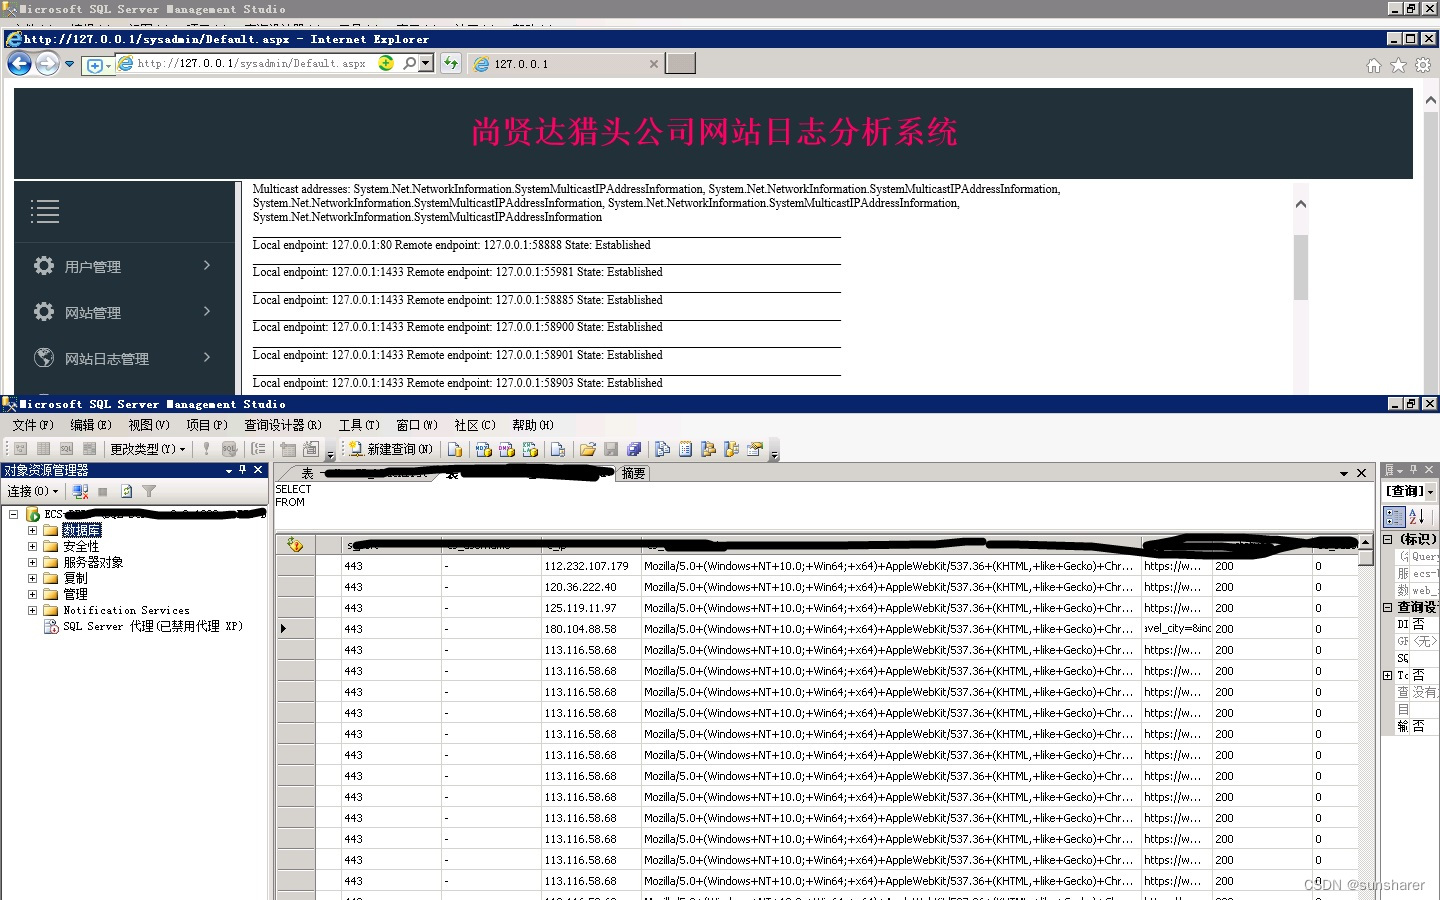This screenshot has height=900, width=1440.
Task: Open IE favorites star icon
Action: pyautogui.click(x=1398, y=65)
